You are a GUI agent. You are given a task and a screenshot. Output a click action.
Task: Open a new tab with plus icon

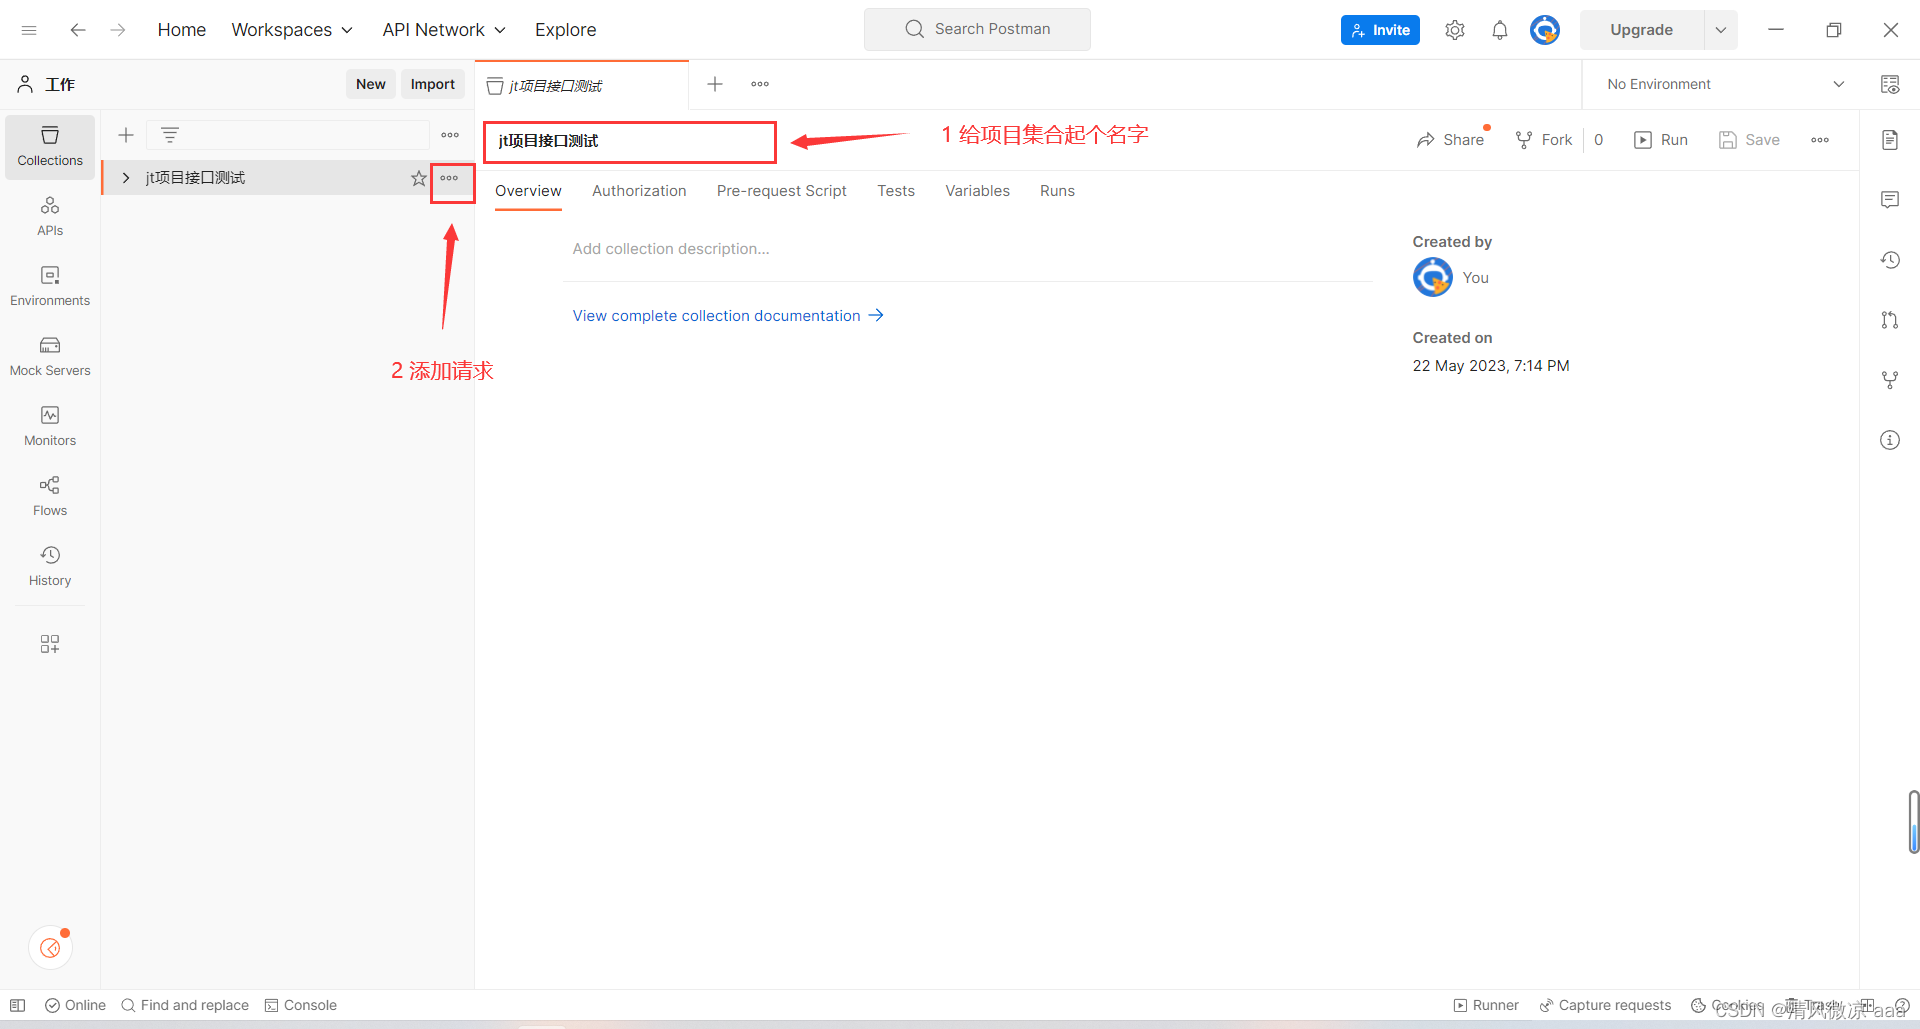point(715,84)
